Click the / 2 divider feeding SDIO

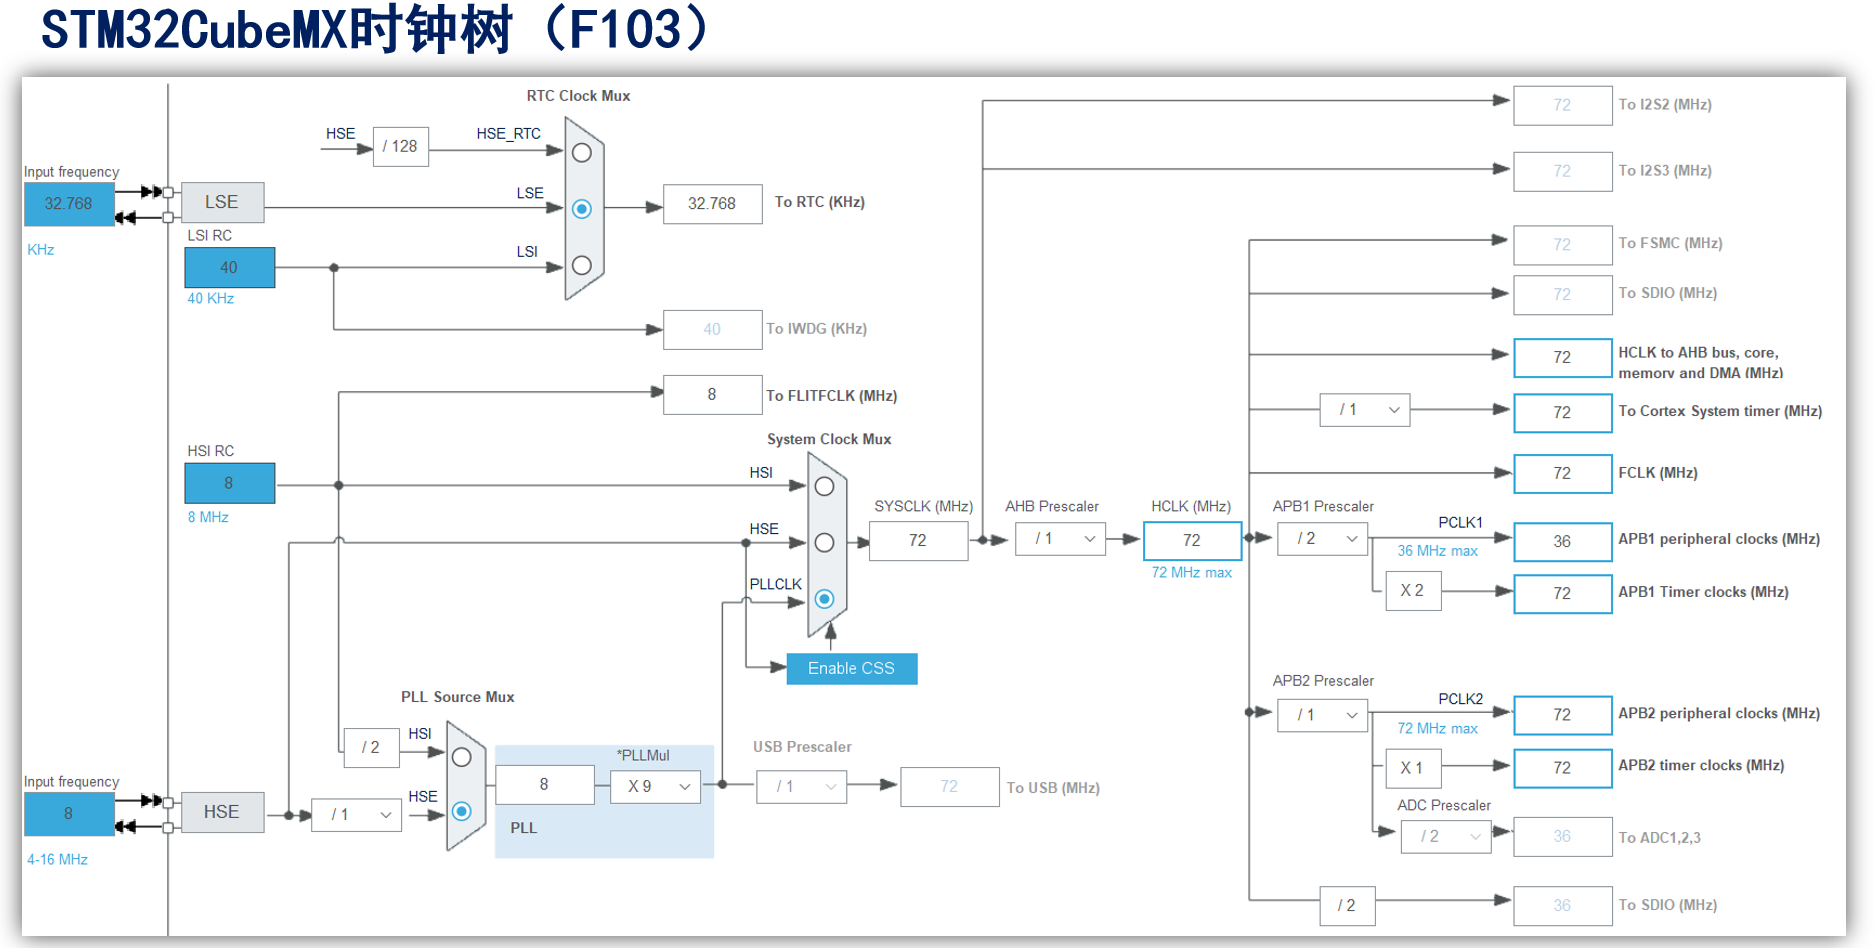coord(1348,906)
